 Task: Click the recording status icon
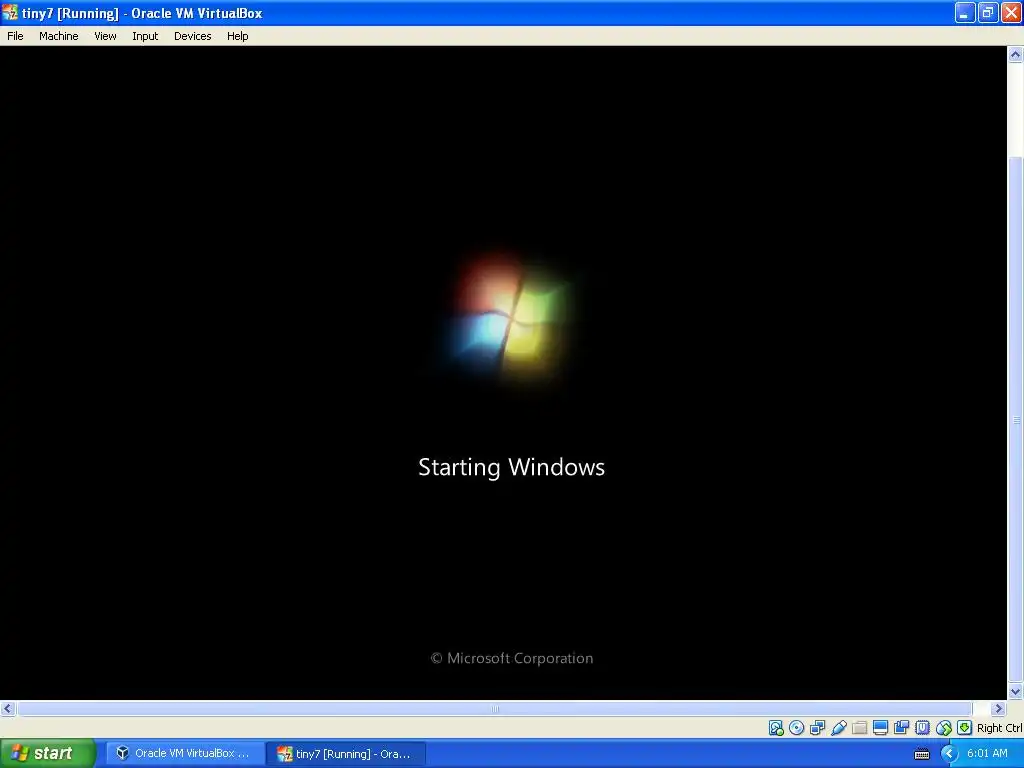(901, 728)
